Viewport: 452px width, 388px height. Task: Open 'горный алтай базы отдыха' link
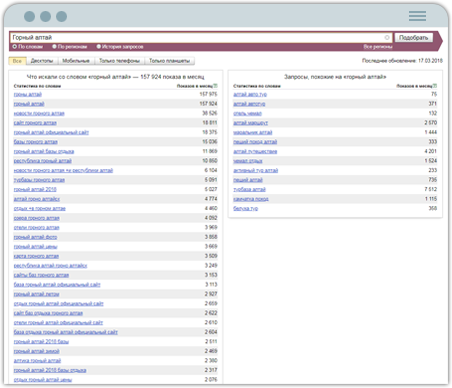(44, 151)
